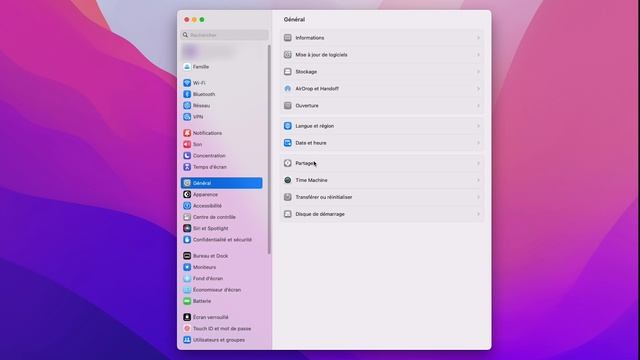Click the Rechercher search field
This screenshot has height=360, width=640.
pyautogui.click(x=224, y=35)
